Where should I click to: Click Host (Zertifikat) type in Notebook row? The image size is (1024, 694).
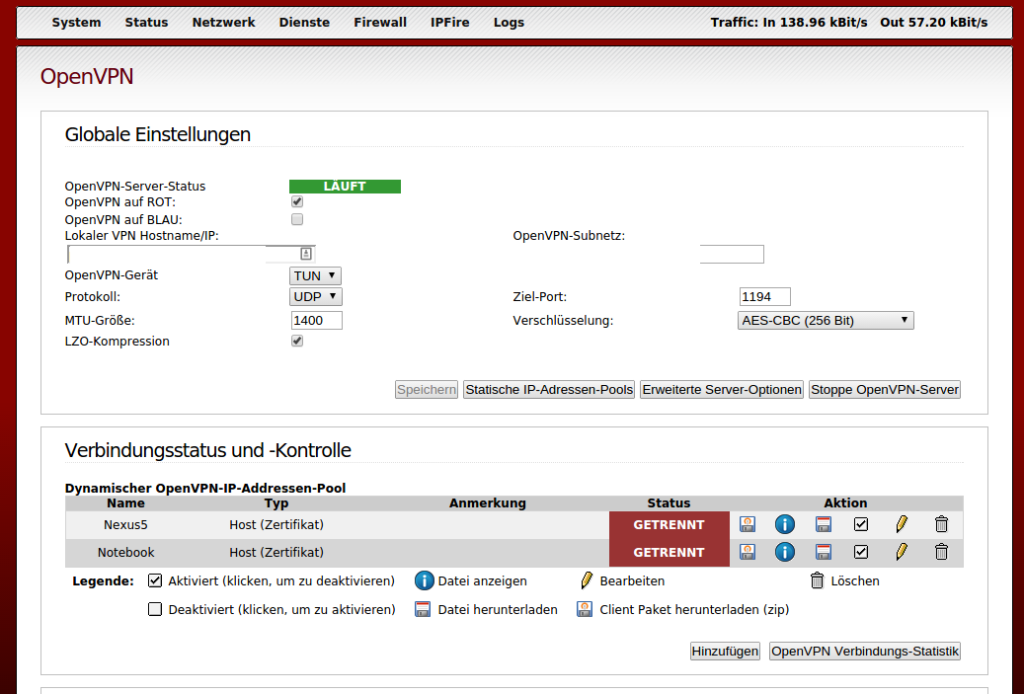pyautogui.click(x=276, y=552)
